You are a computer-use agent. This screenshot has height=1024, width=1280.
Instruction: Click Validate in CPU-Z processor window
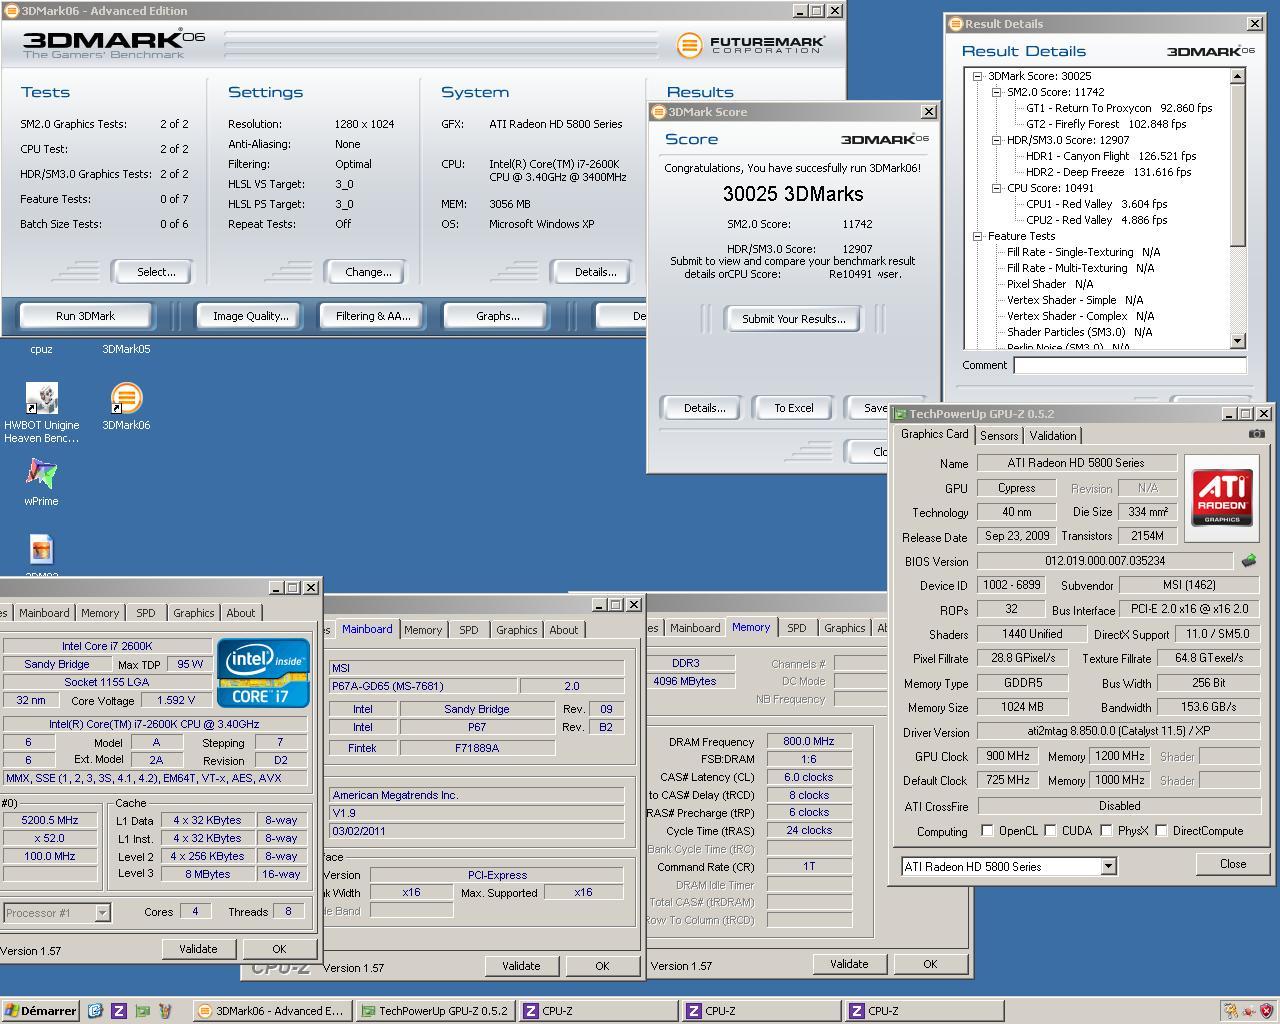pos(198,949)
